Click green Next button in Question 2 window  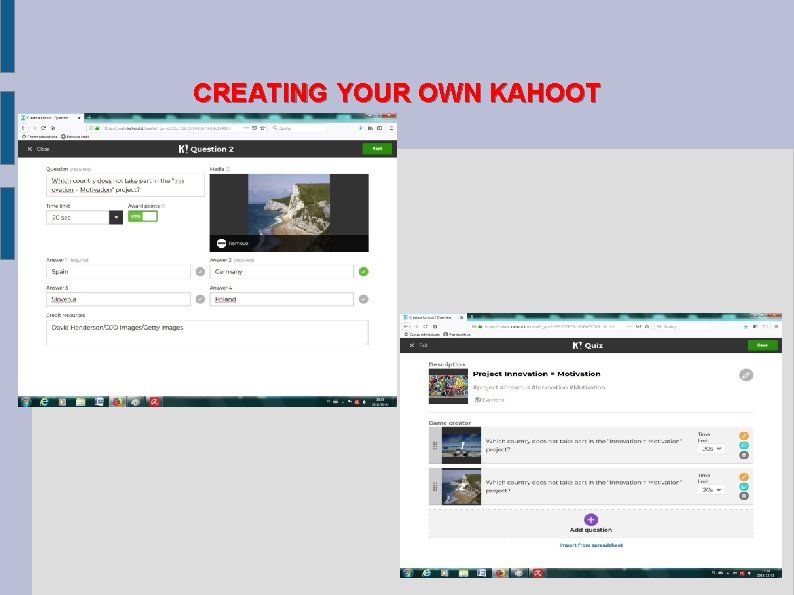(x=377, y=149)
